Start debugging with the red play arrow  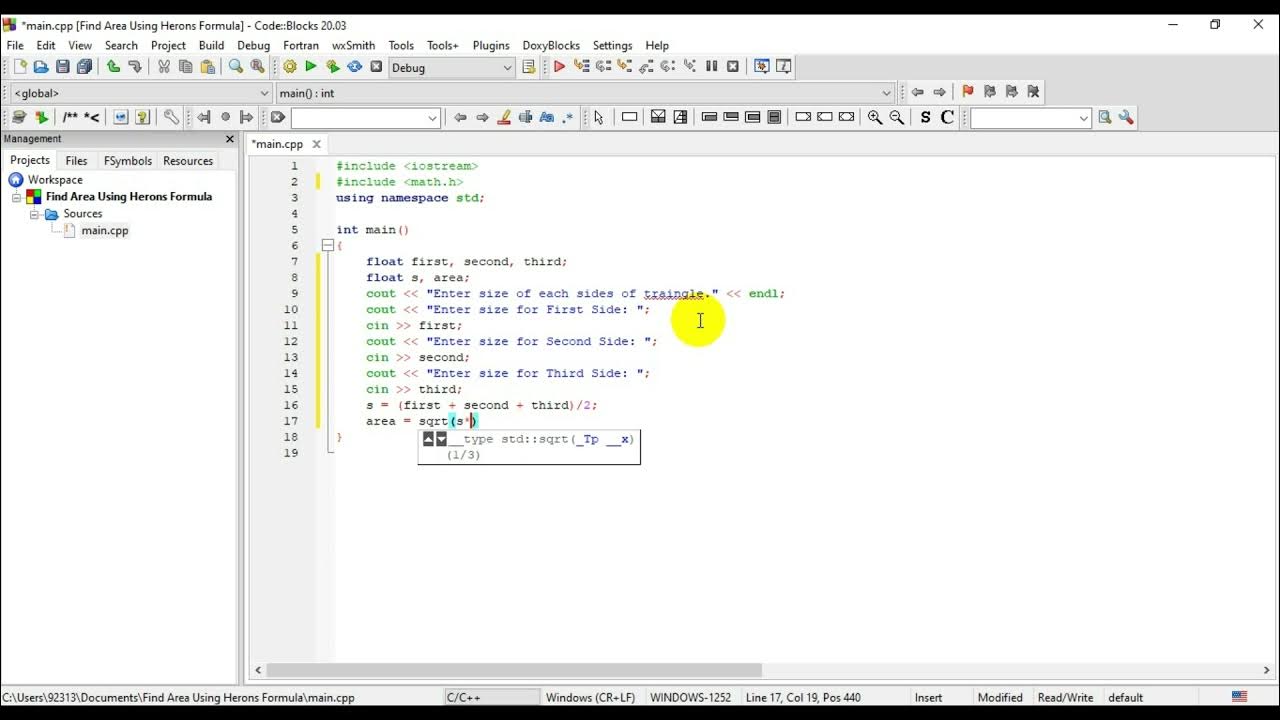pyautogui.click(x=559, y=67)
